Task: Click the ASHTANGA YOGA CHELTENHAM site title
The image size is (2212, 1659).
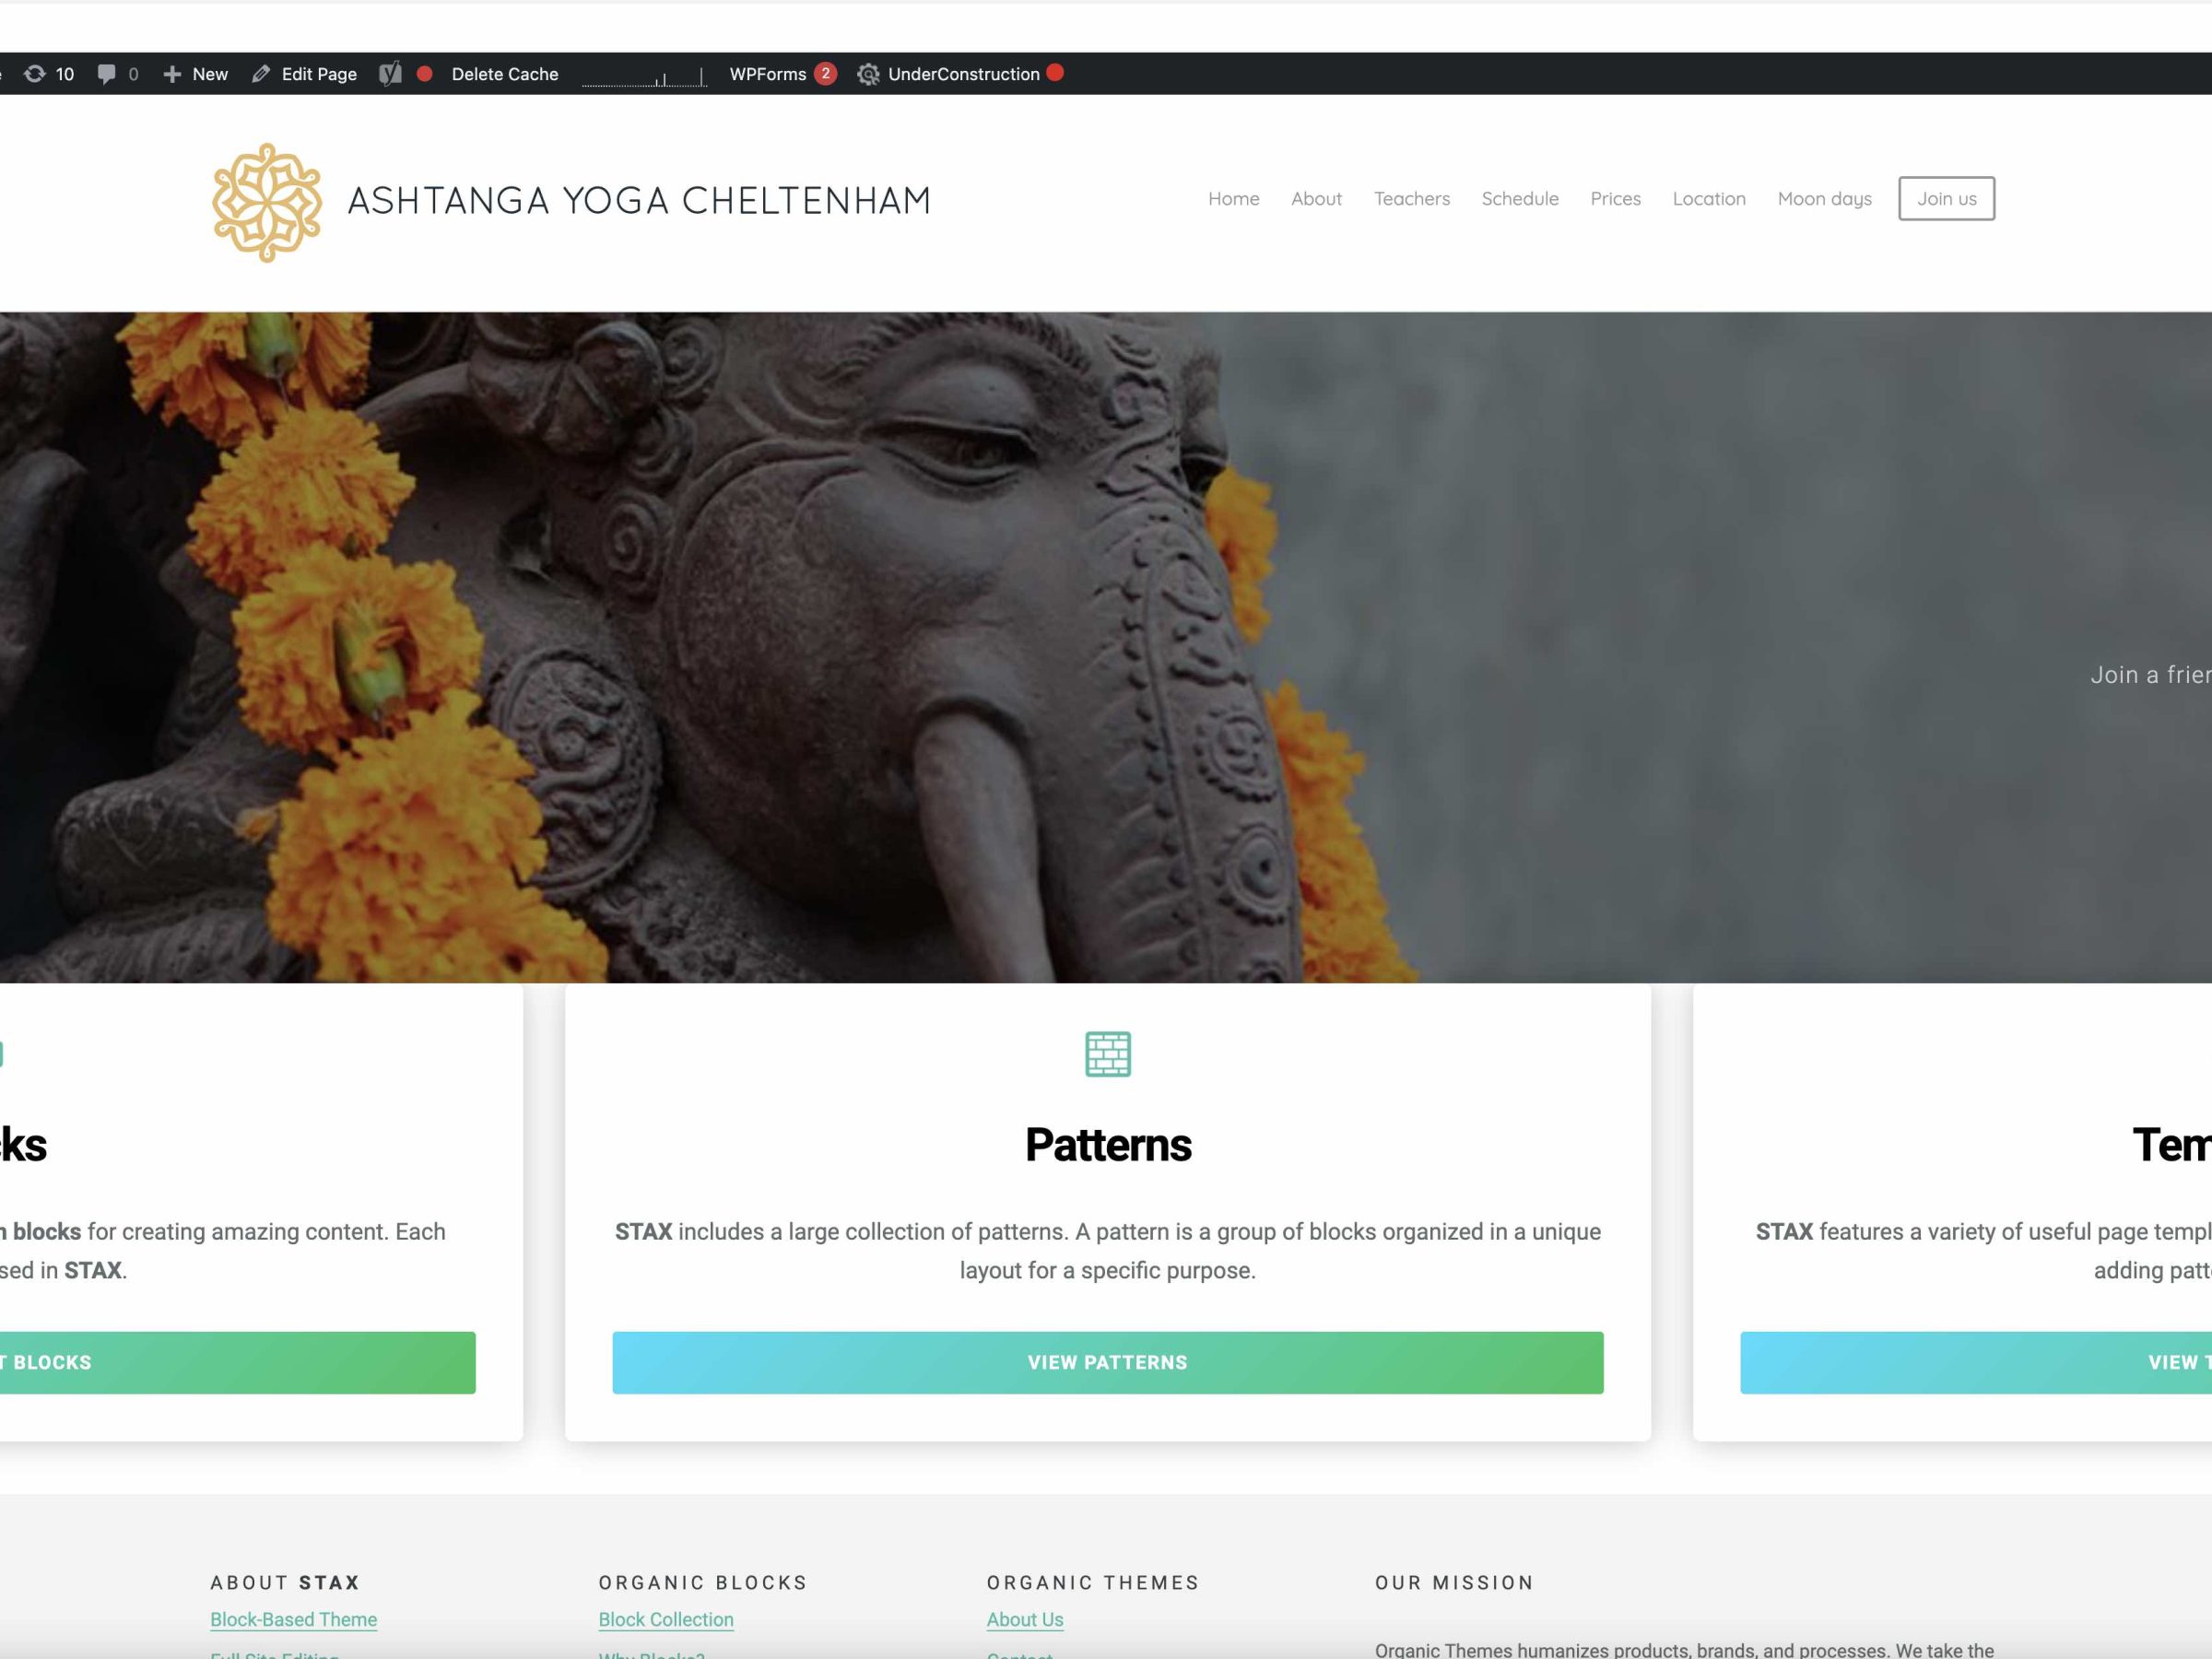Action: tap(639, 201)
